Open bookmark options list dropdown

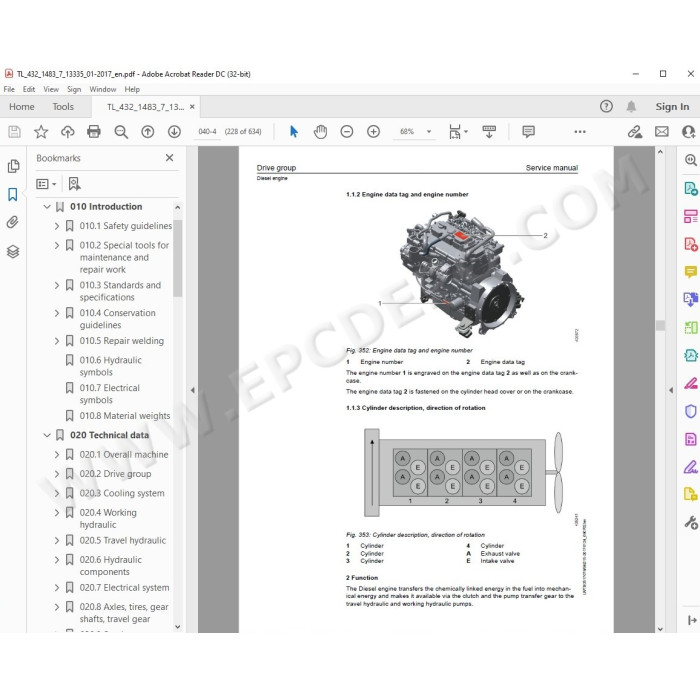pyautogui.click(x=46, y=184)
